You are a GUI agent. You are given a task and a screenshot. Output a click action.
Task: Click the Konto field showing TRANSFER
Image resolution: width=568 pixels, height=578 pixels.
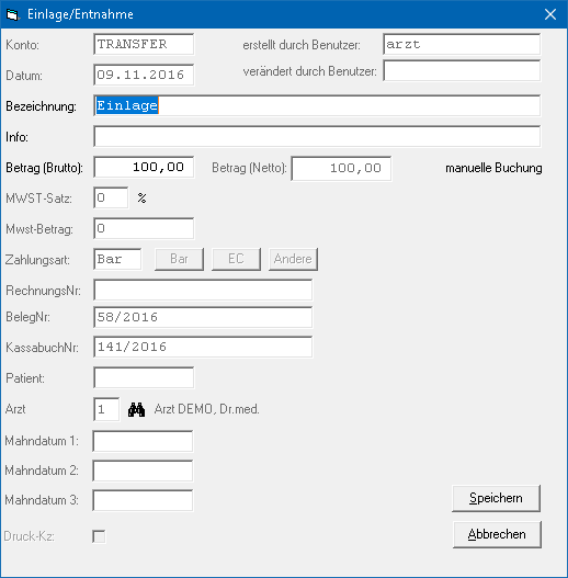[144, 44]
